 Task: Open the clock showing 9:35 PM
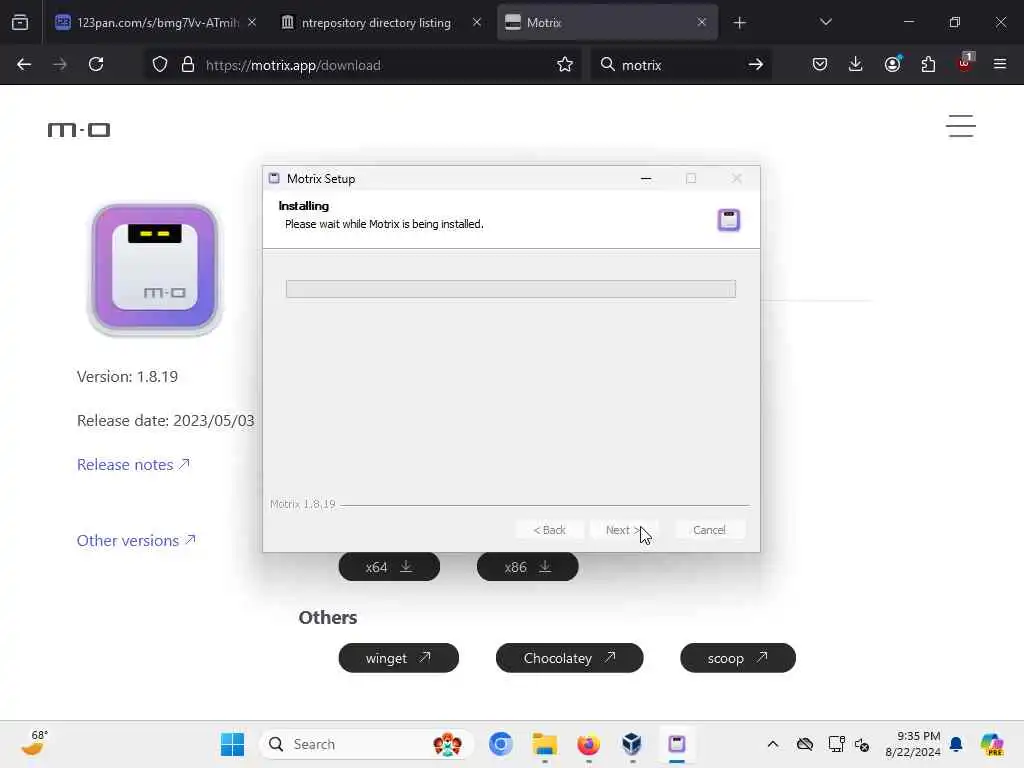pos(912,744)
